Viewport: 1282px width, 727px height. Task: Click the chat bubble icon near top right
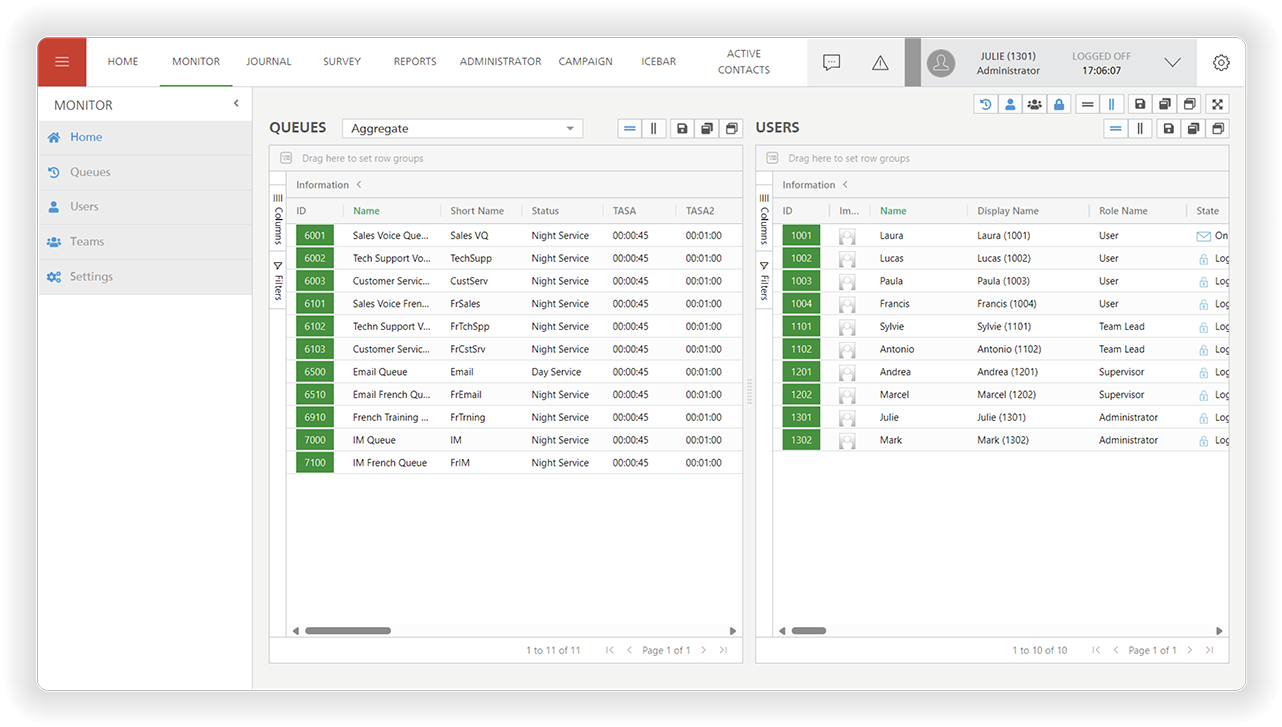coord(831,62)
